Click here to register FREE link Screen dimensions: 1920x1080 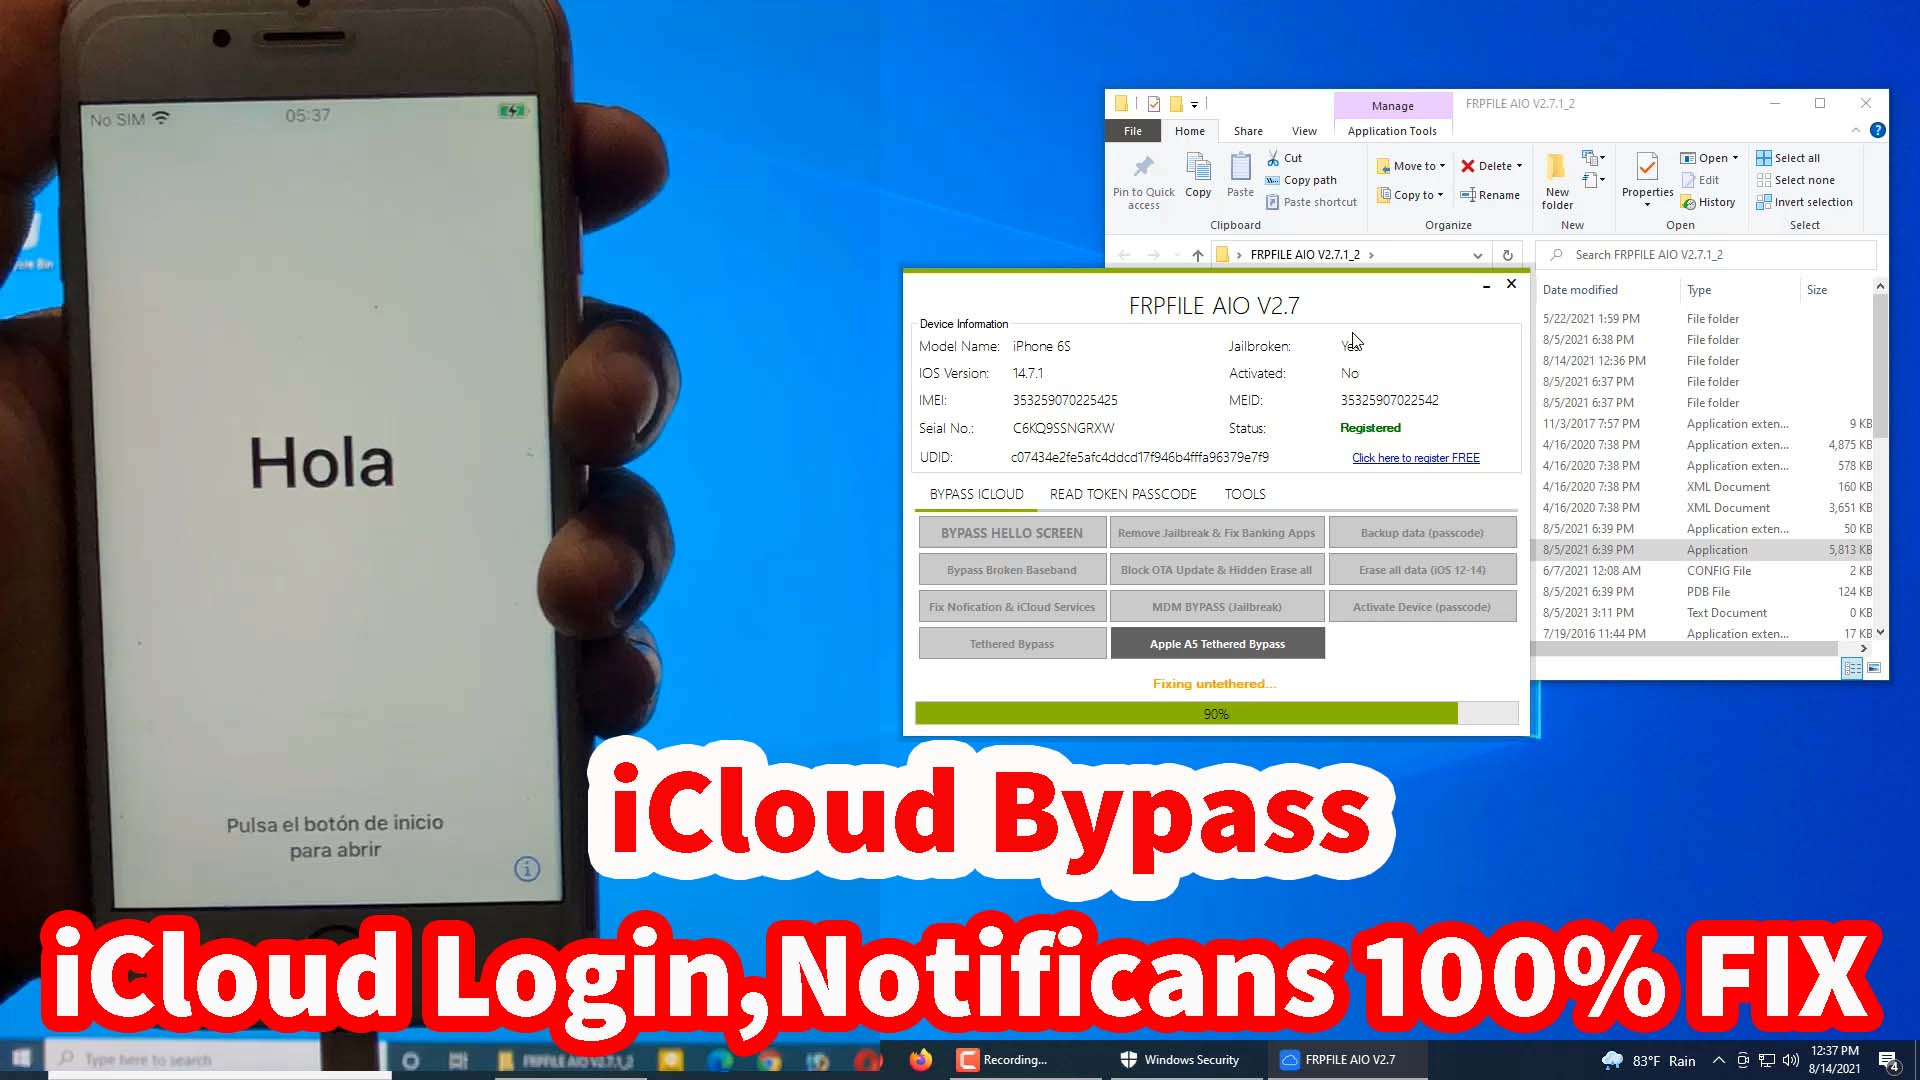tap(1414, 458)
